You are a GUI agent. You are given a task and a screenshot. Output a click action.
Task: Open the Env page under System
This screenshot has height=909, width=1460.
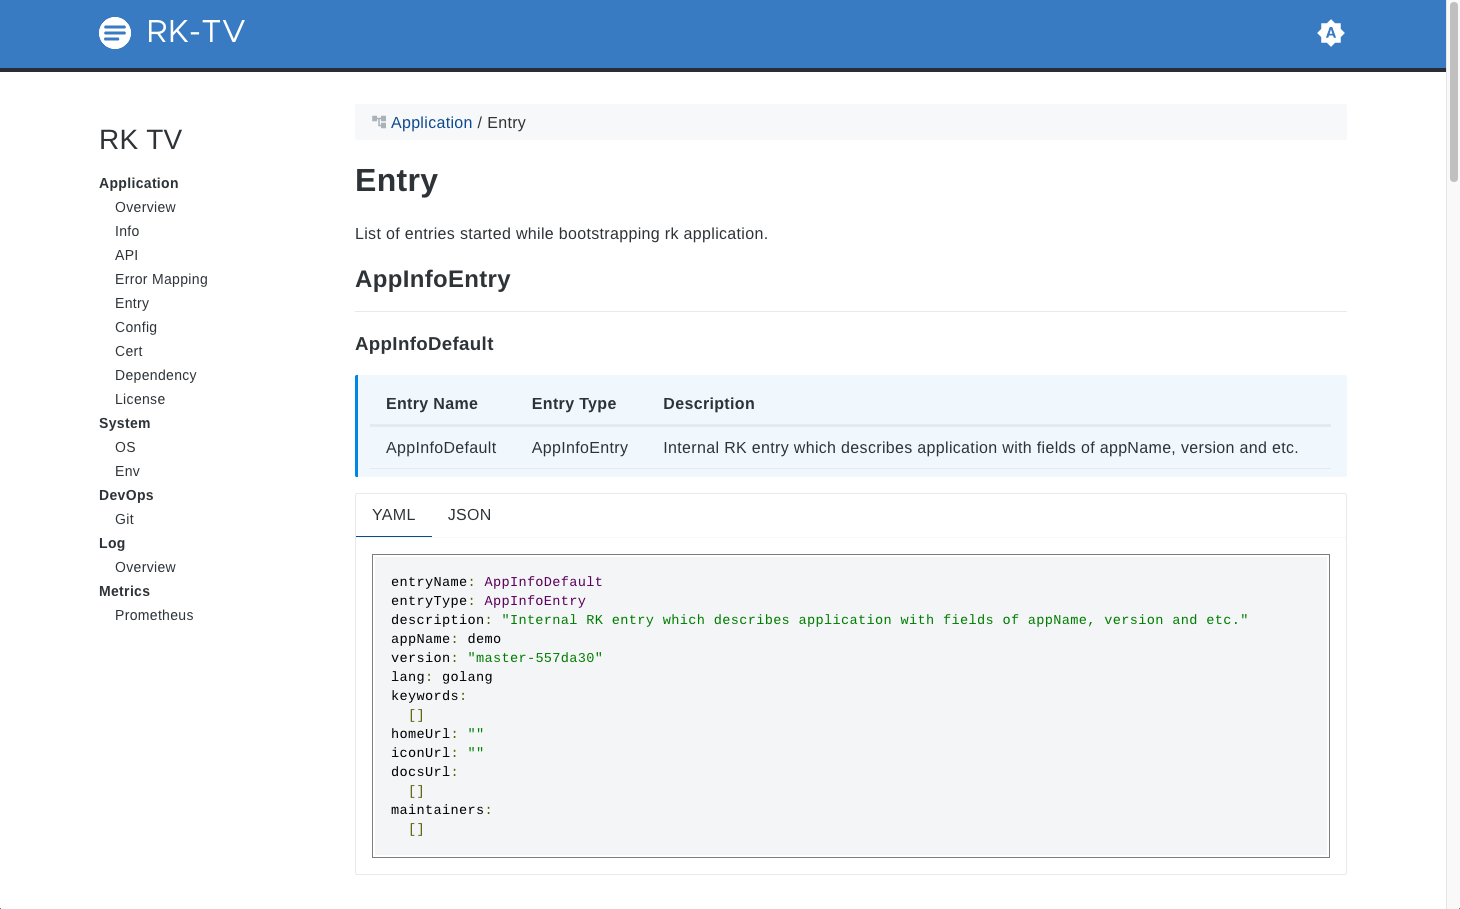click(x=127, y=471)
